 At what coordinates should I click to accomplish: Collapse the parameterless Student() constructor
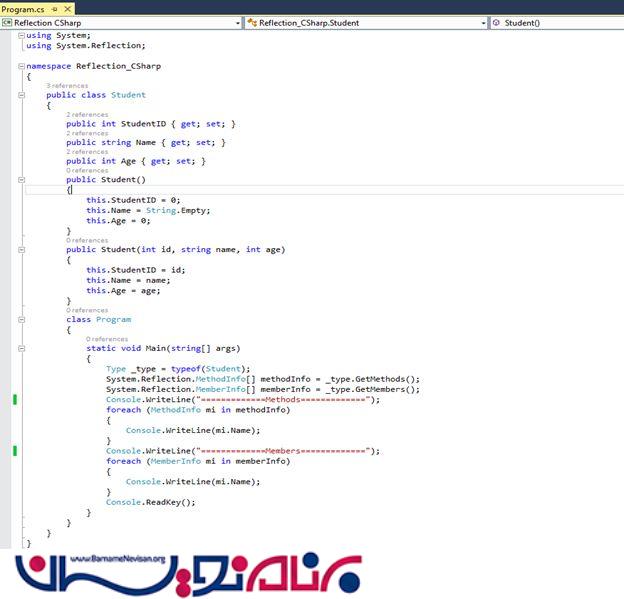click(x=21, y=180)
